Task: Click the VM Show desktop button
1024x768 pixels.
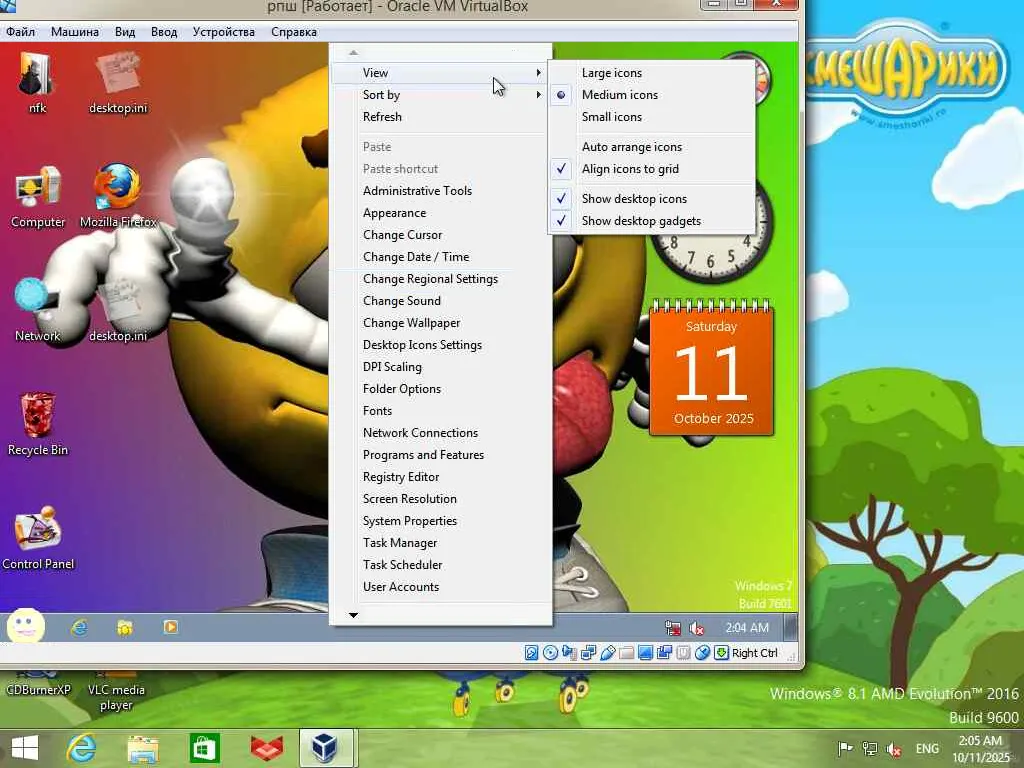Action: pos(790,628)
